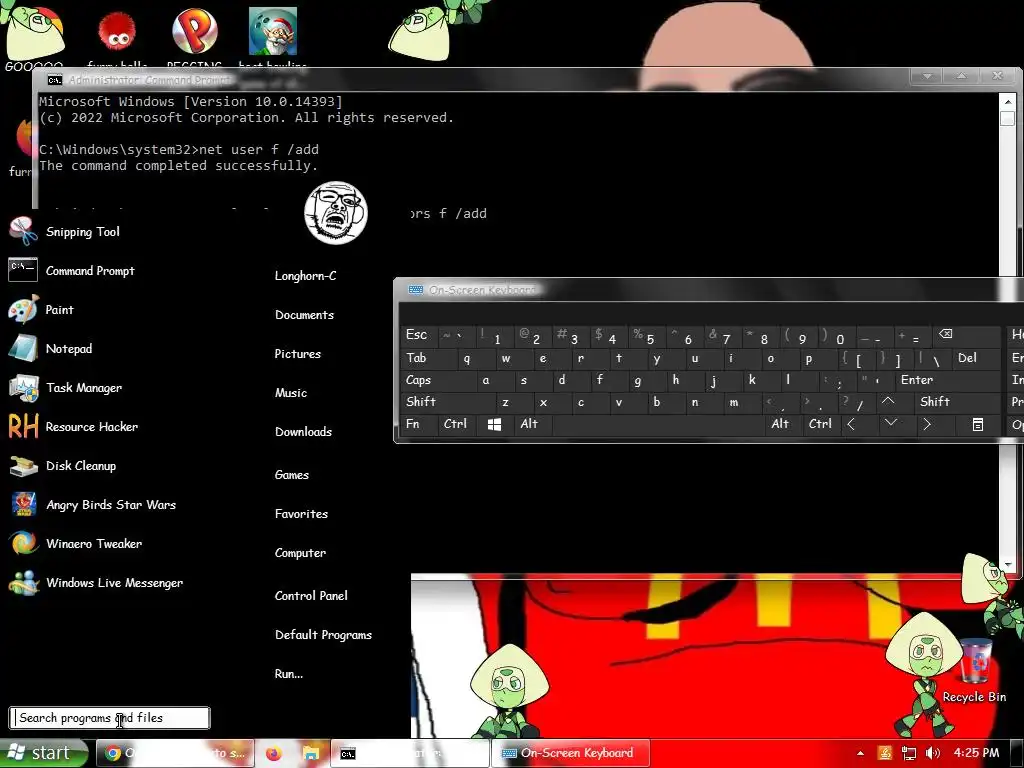Open Winaero Tweaker
Viewport: 1024px width, 768px height.
click(x=75, y=543)
